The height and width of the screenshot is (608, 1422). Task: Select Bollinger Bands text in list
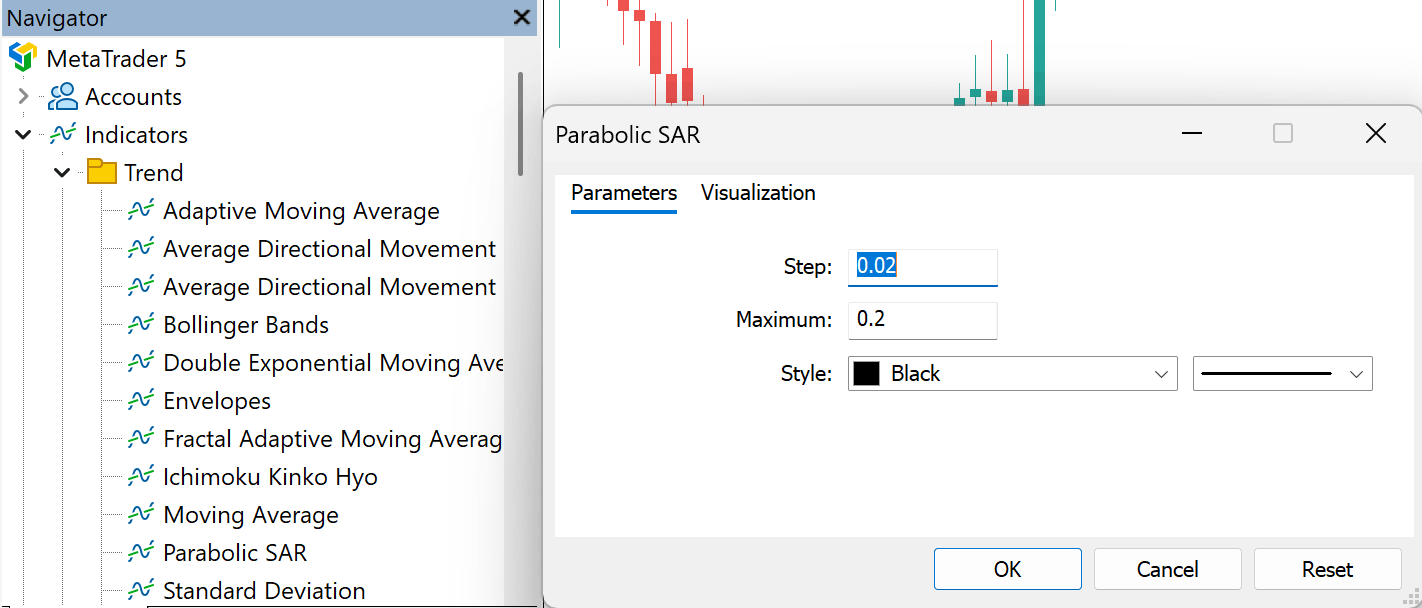point(246,325)
